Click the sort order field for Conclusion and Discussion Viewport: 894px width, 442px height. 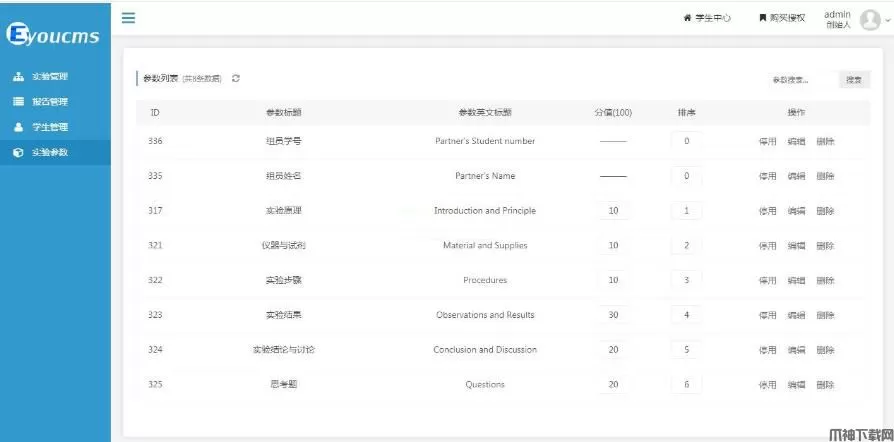686,350
